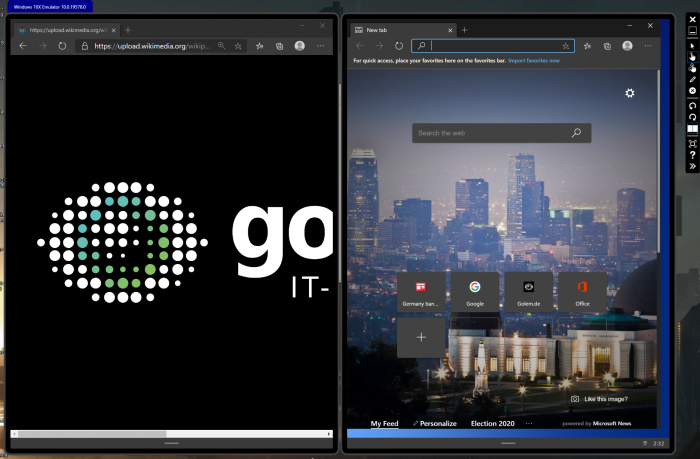700x459 pixels.
Task: Star the wikimedia page as favorite
Action: click(238, 46)
